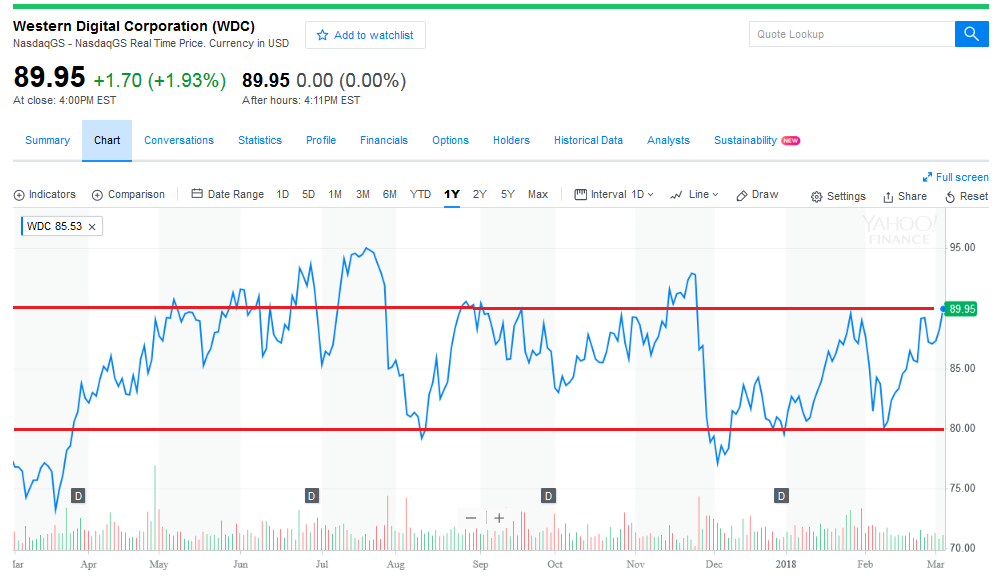Open chart Settings gear
Viewport: 997px width, 578px height.
(x=816, y=197)
